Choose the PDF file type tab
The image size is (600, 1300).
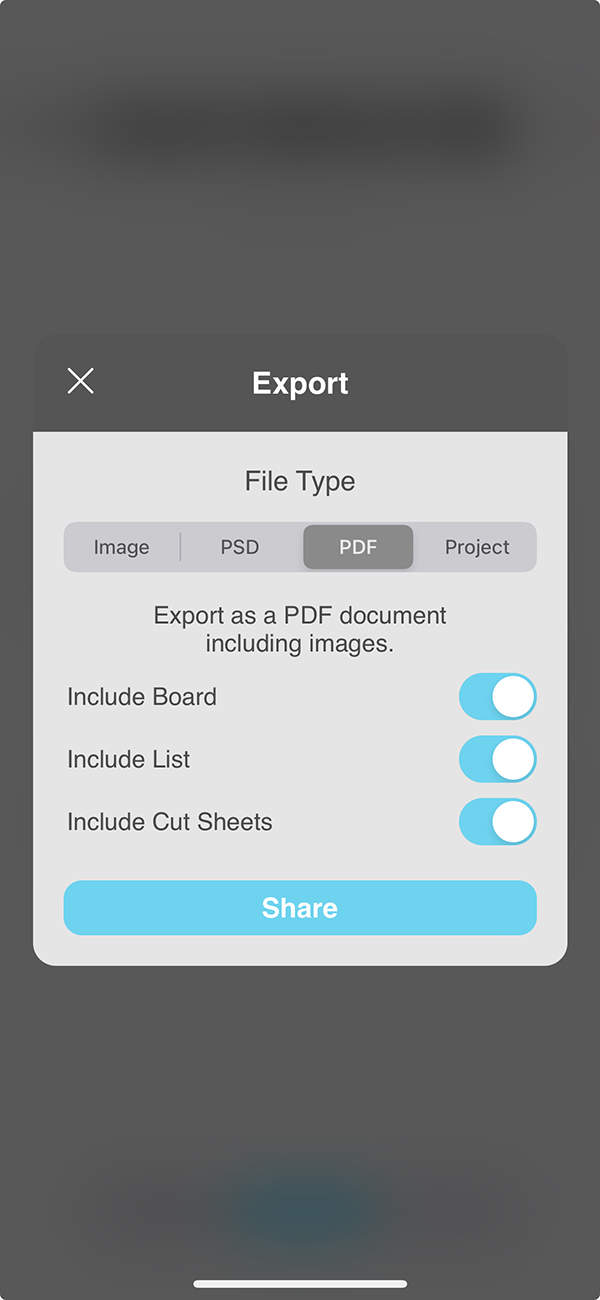tap(358, 547)
